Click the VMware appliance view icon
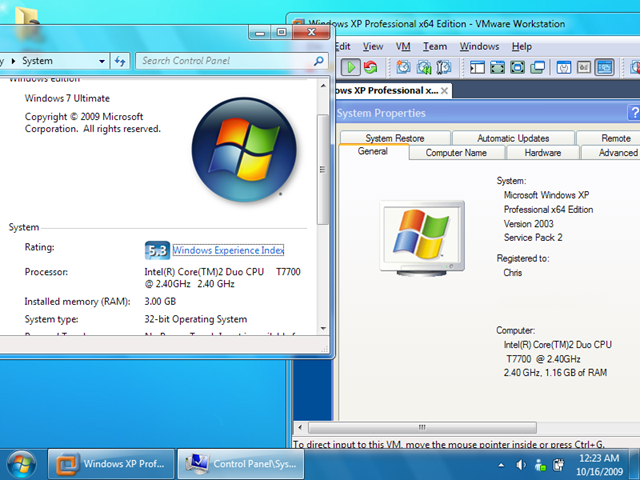 (x=584, y=67)
